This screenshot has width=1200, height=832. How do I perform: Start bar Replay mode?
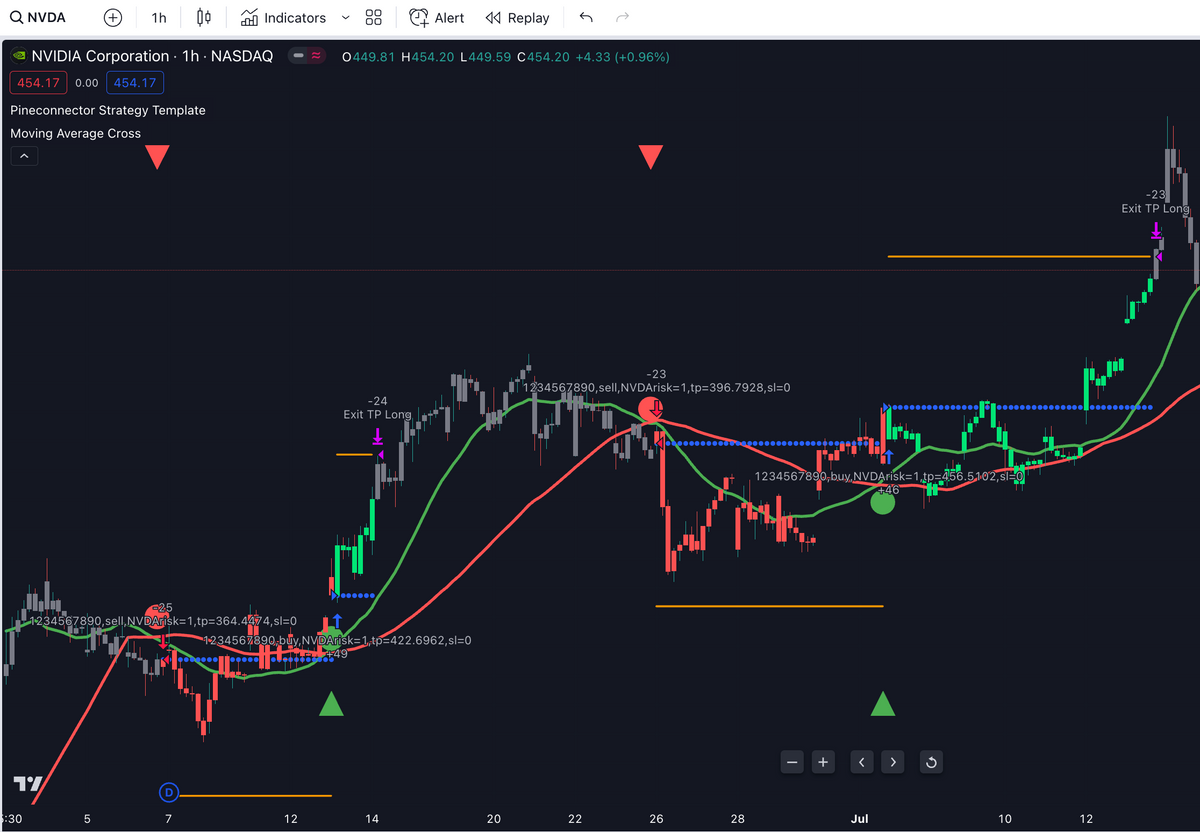click(517, 18)
